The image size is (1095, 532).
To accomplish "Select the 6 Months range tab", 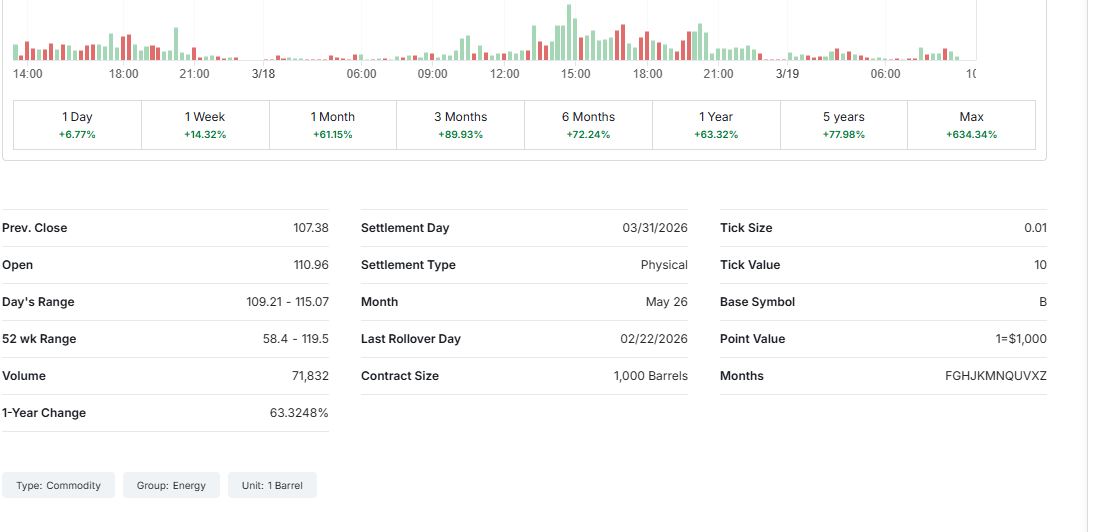I will tap(588, 125).
